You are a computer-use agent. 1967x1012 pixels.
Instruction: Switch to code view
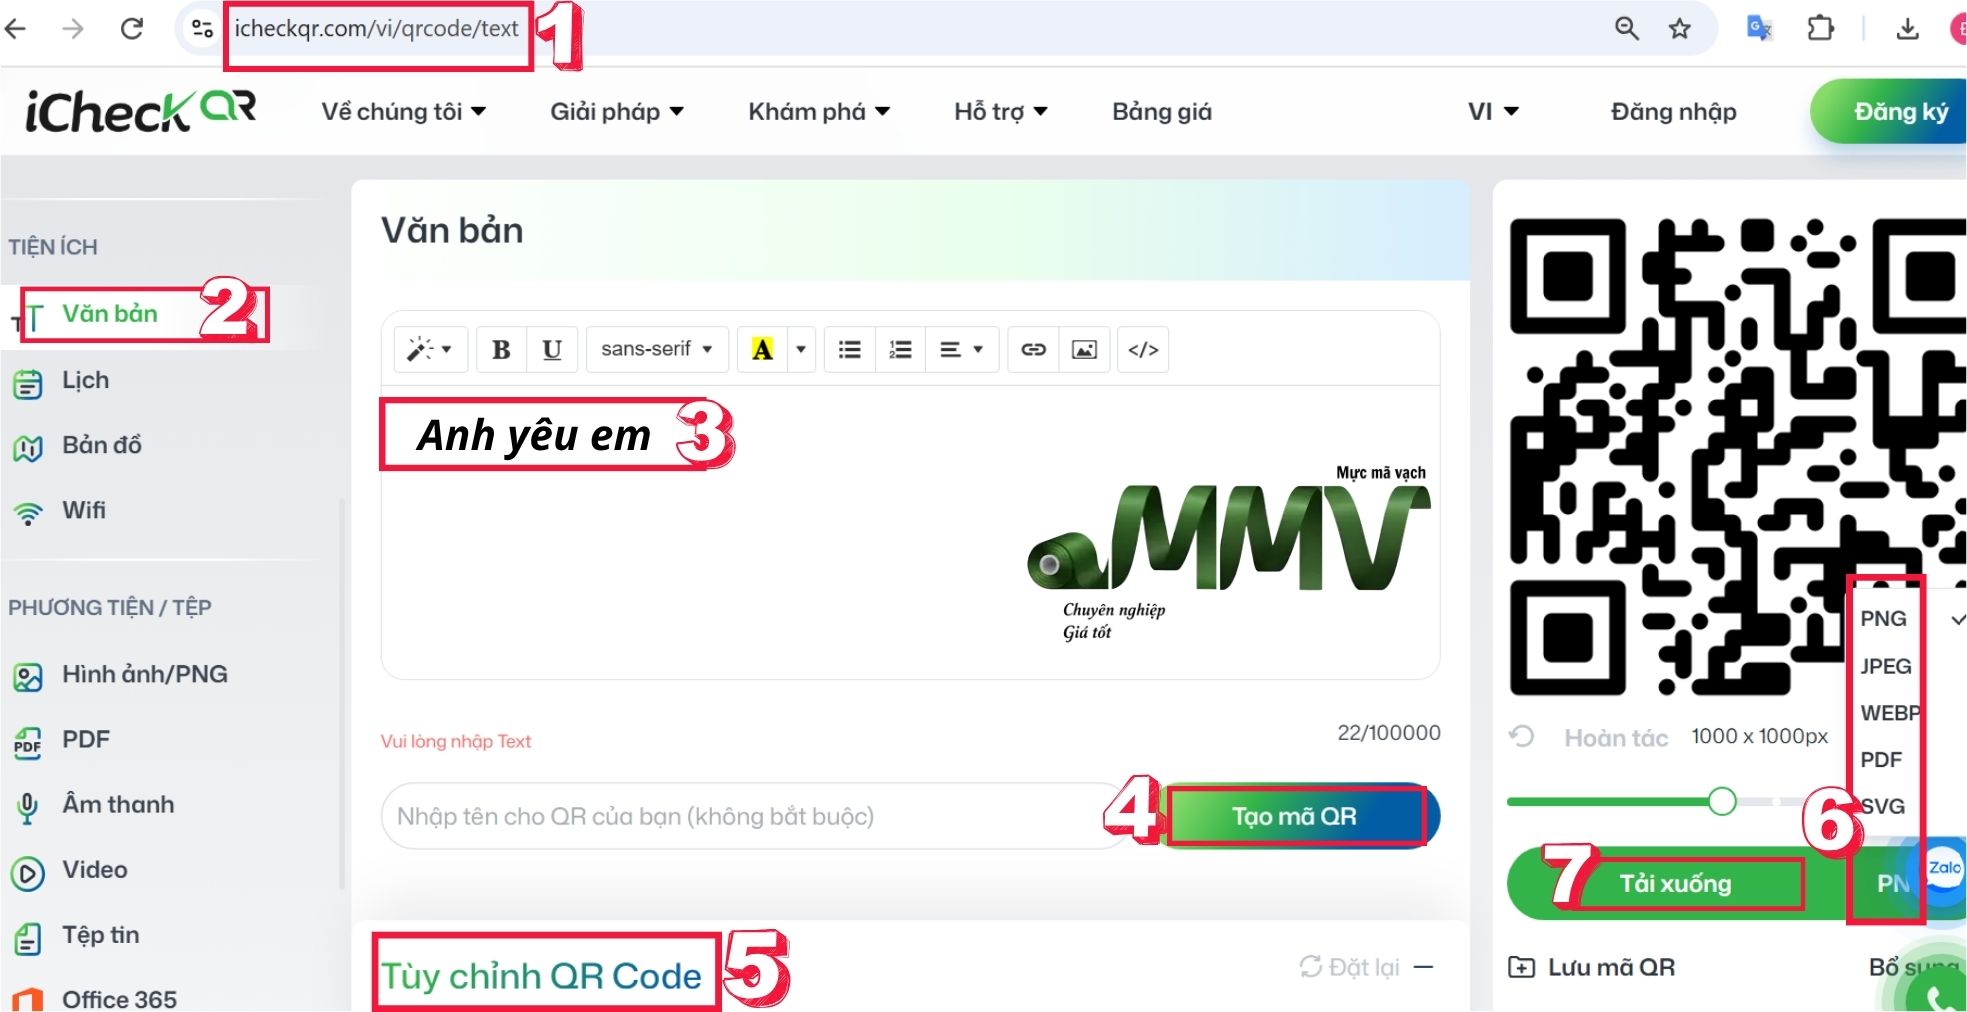(1143, 349)
